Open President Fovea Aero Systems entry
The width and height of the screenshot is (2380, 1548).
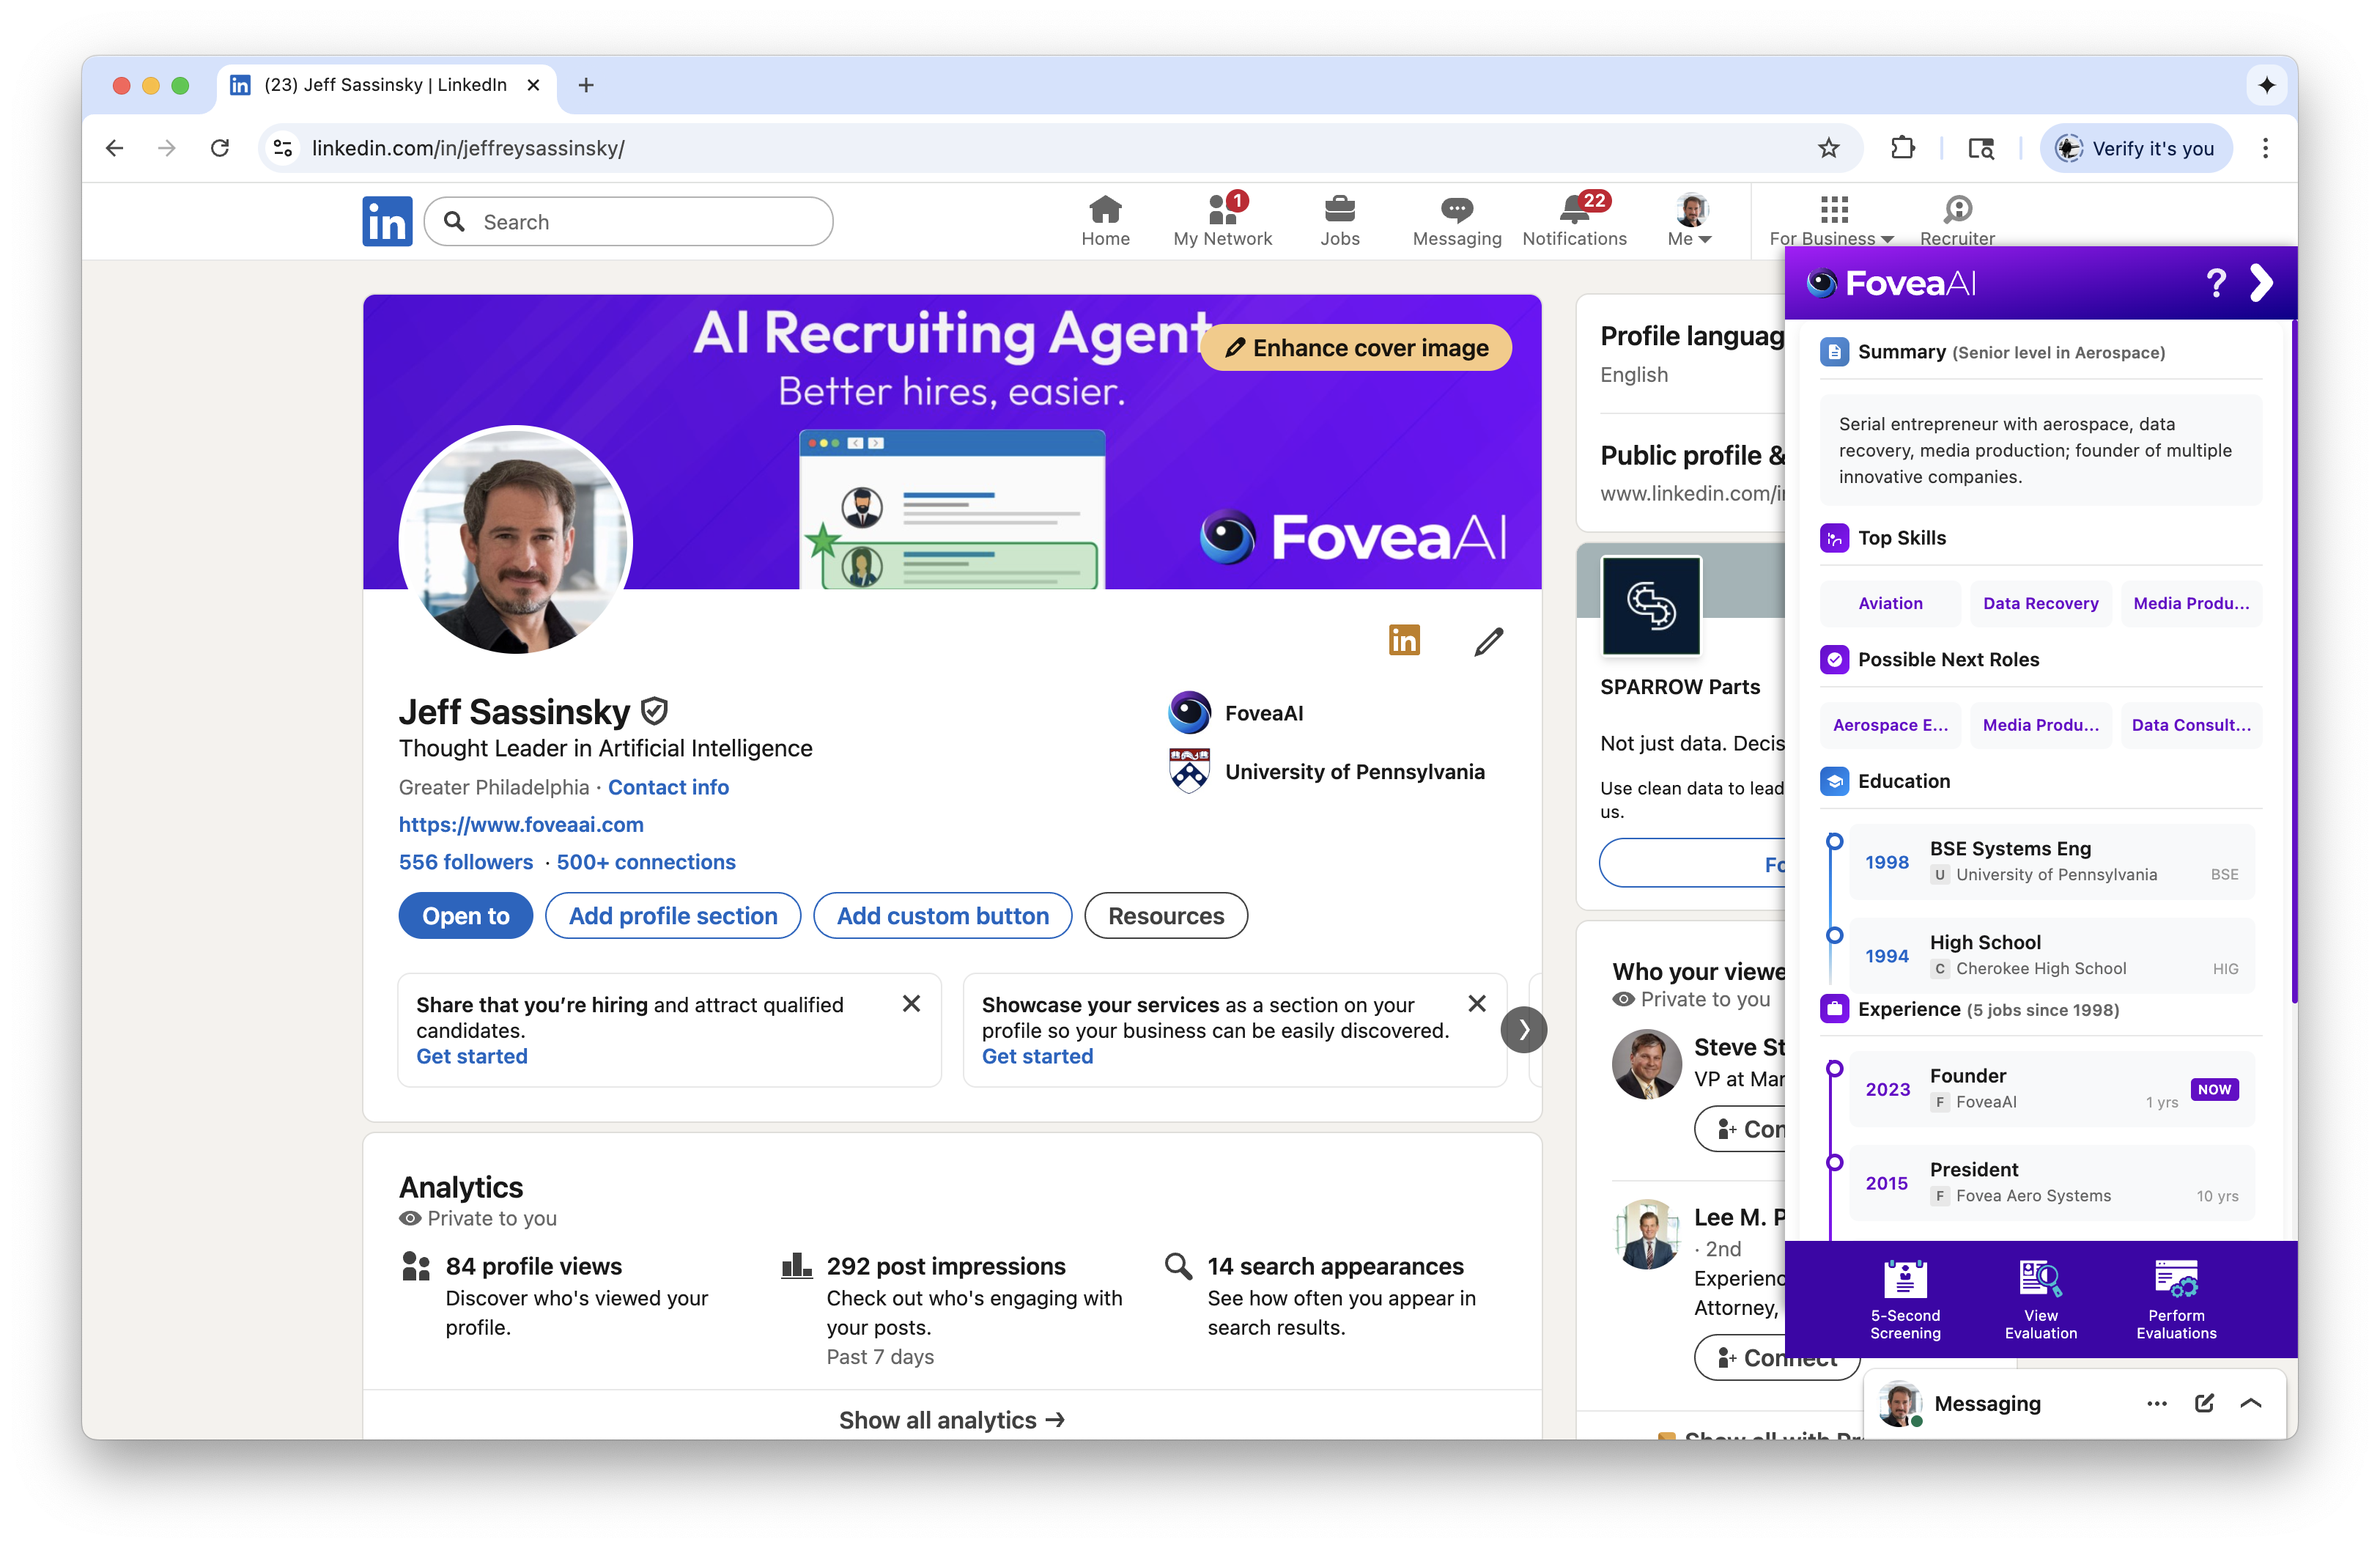(x=2050, y=1182)
